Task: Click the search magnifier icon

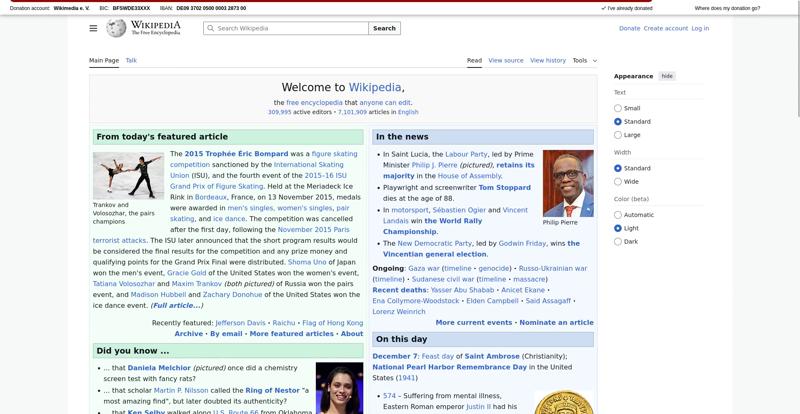Action: tap(210, 28)
